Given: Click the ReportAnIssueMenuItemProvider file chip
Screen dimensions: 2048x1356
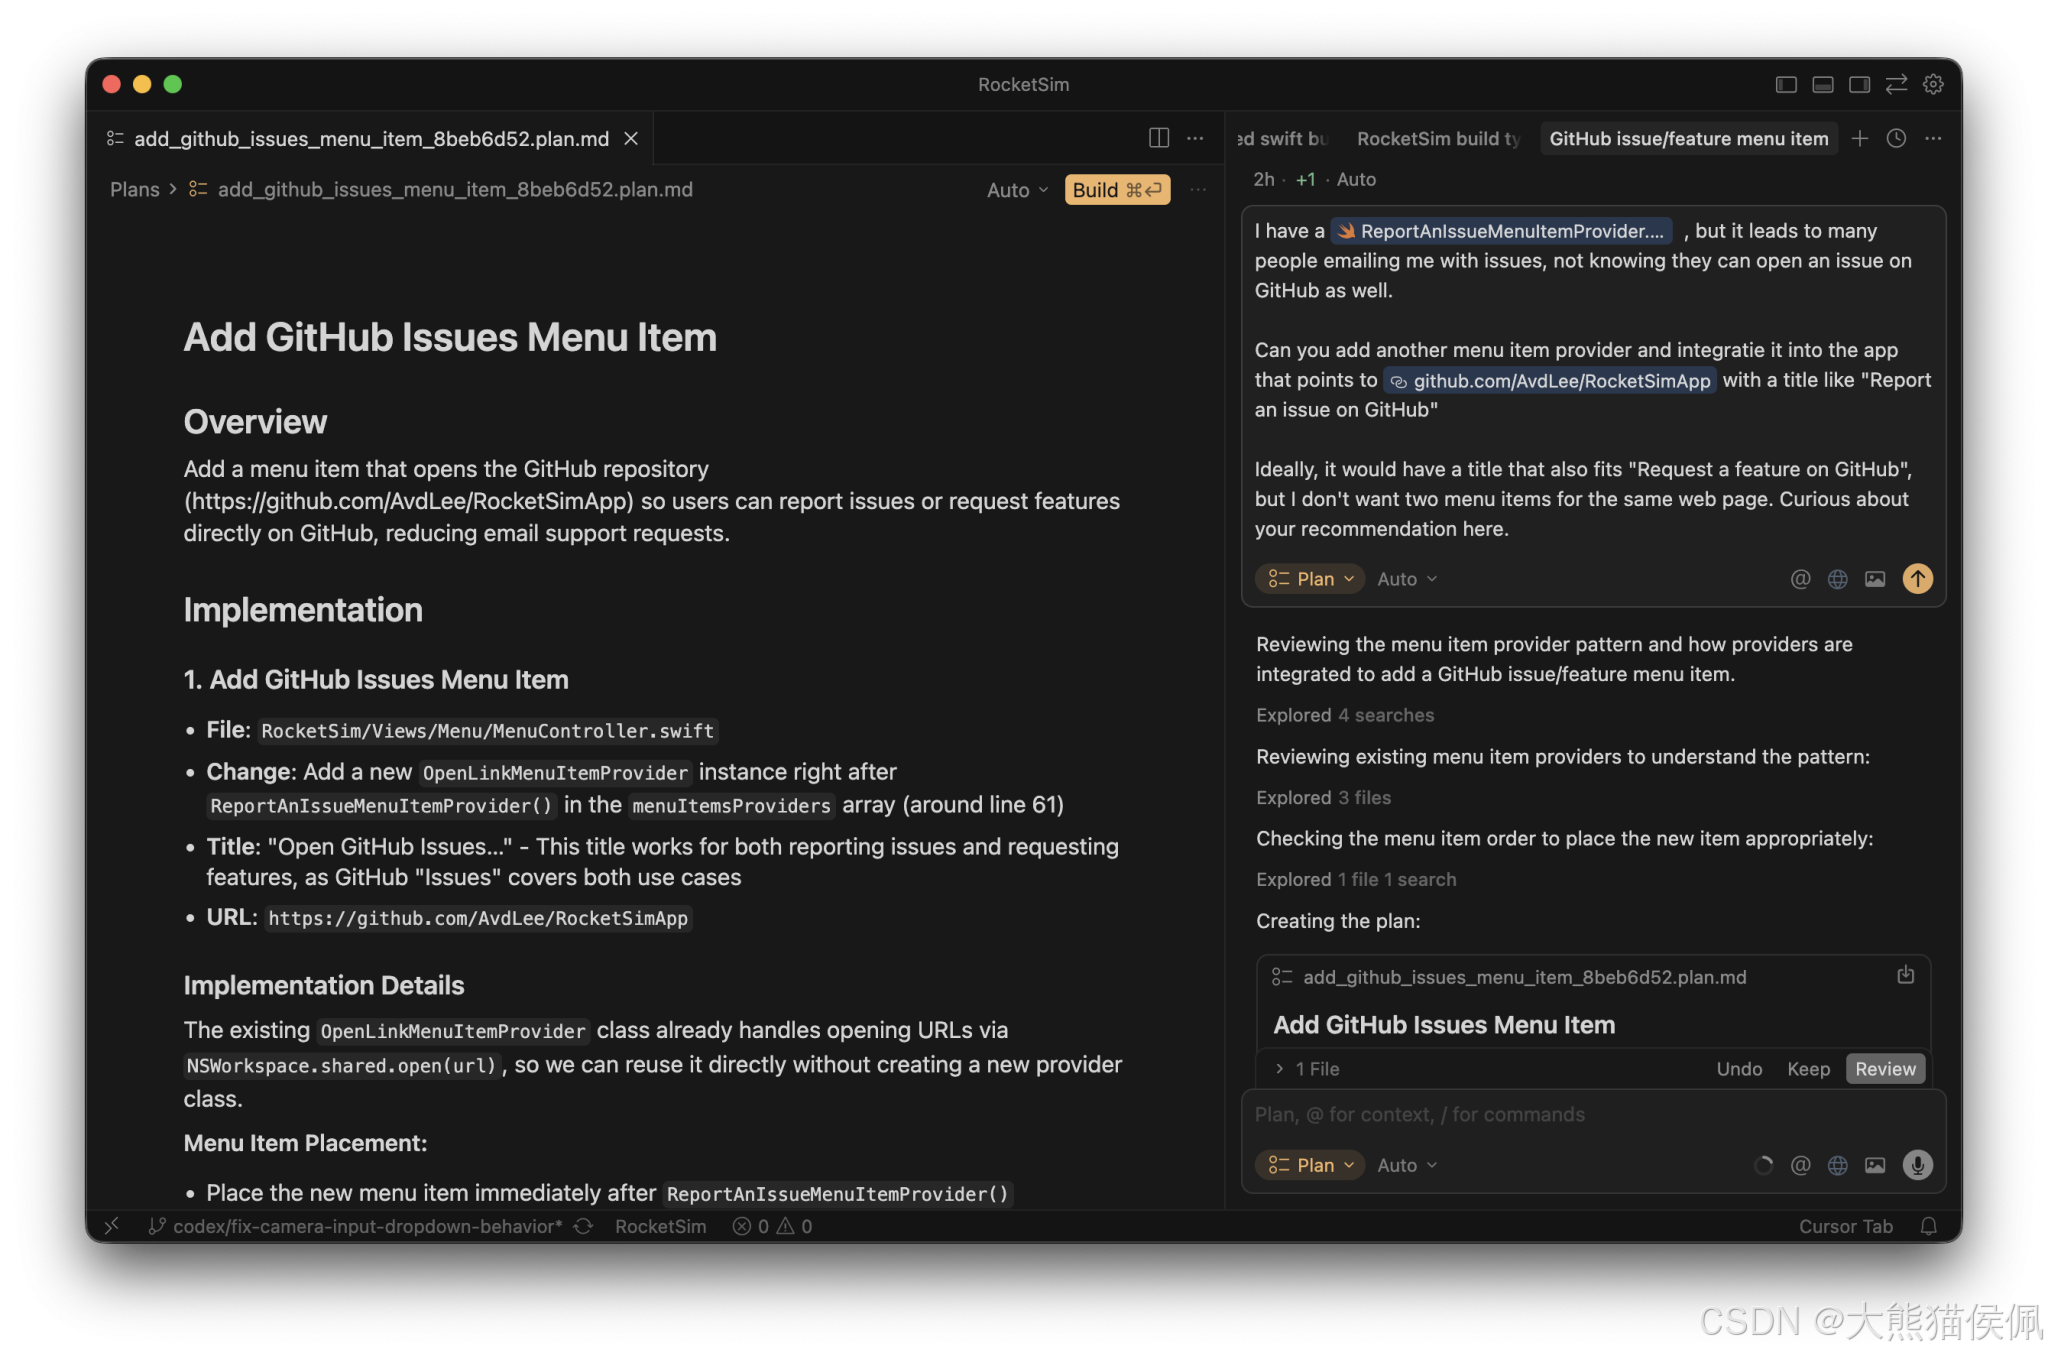Looking at the screenshot, I should (x=1501, y=231).
